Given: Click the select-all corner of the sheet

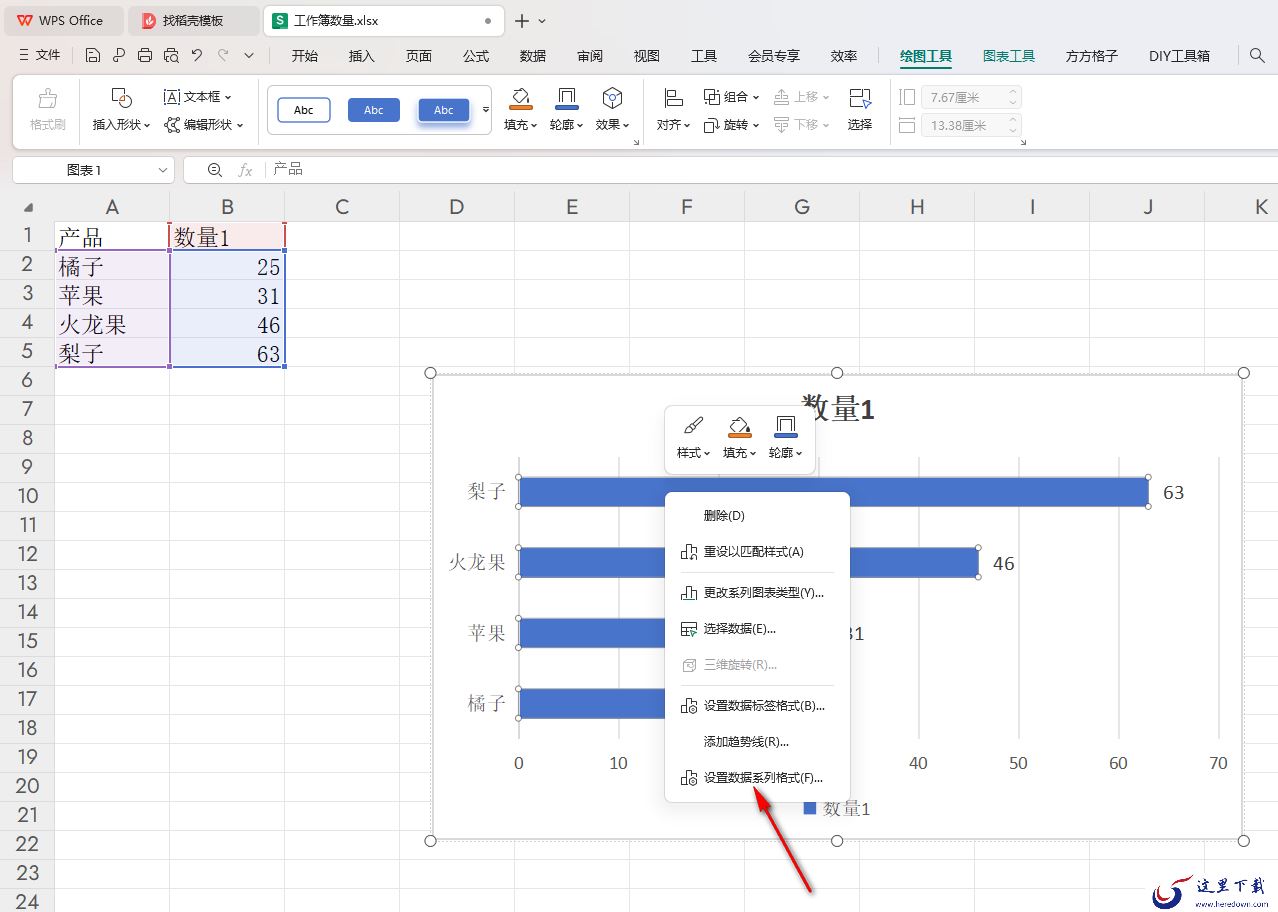Looking at the screenshot, I should click(28, 208).
